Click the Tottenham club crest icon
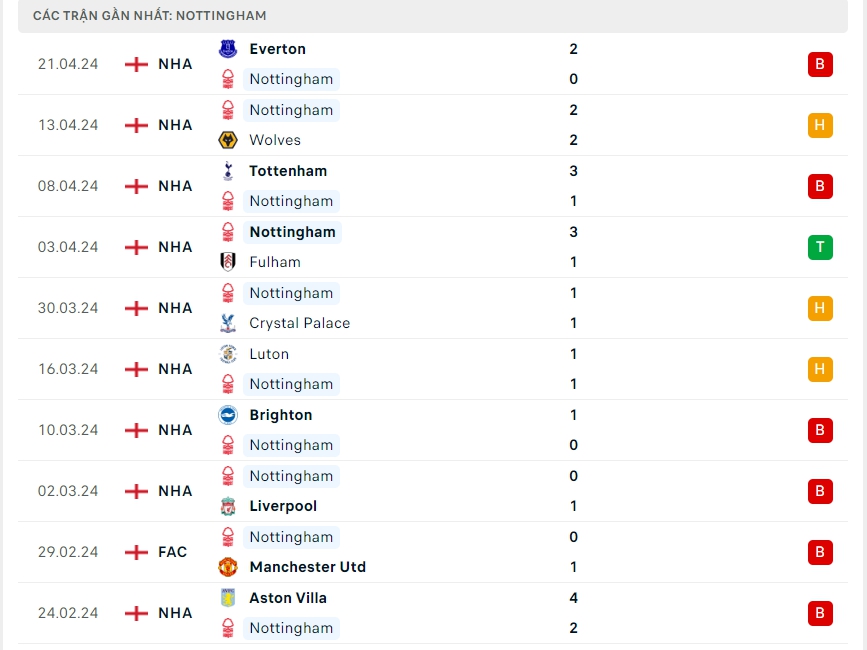The width and height of the screenshot is (867, 650). point(229,171)
